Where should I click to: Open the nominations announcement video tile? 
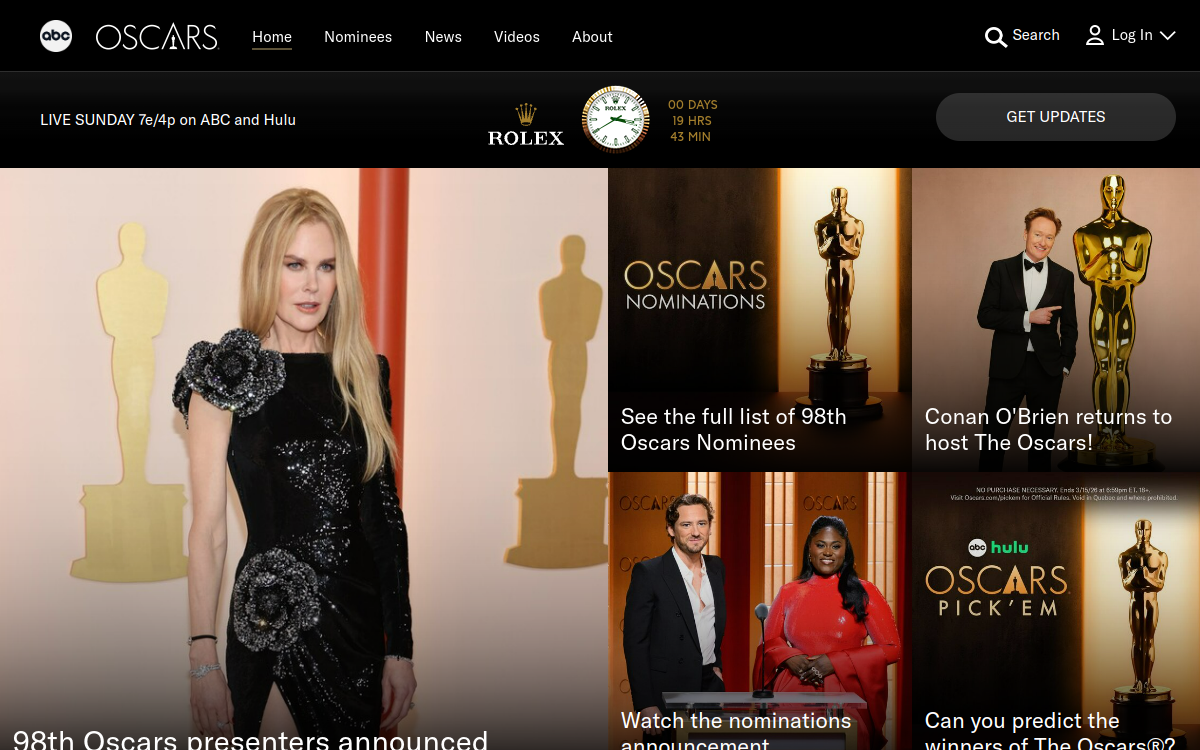pyautogui.click(x=758, y=610)
